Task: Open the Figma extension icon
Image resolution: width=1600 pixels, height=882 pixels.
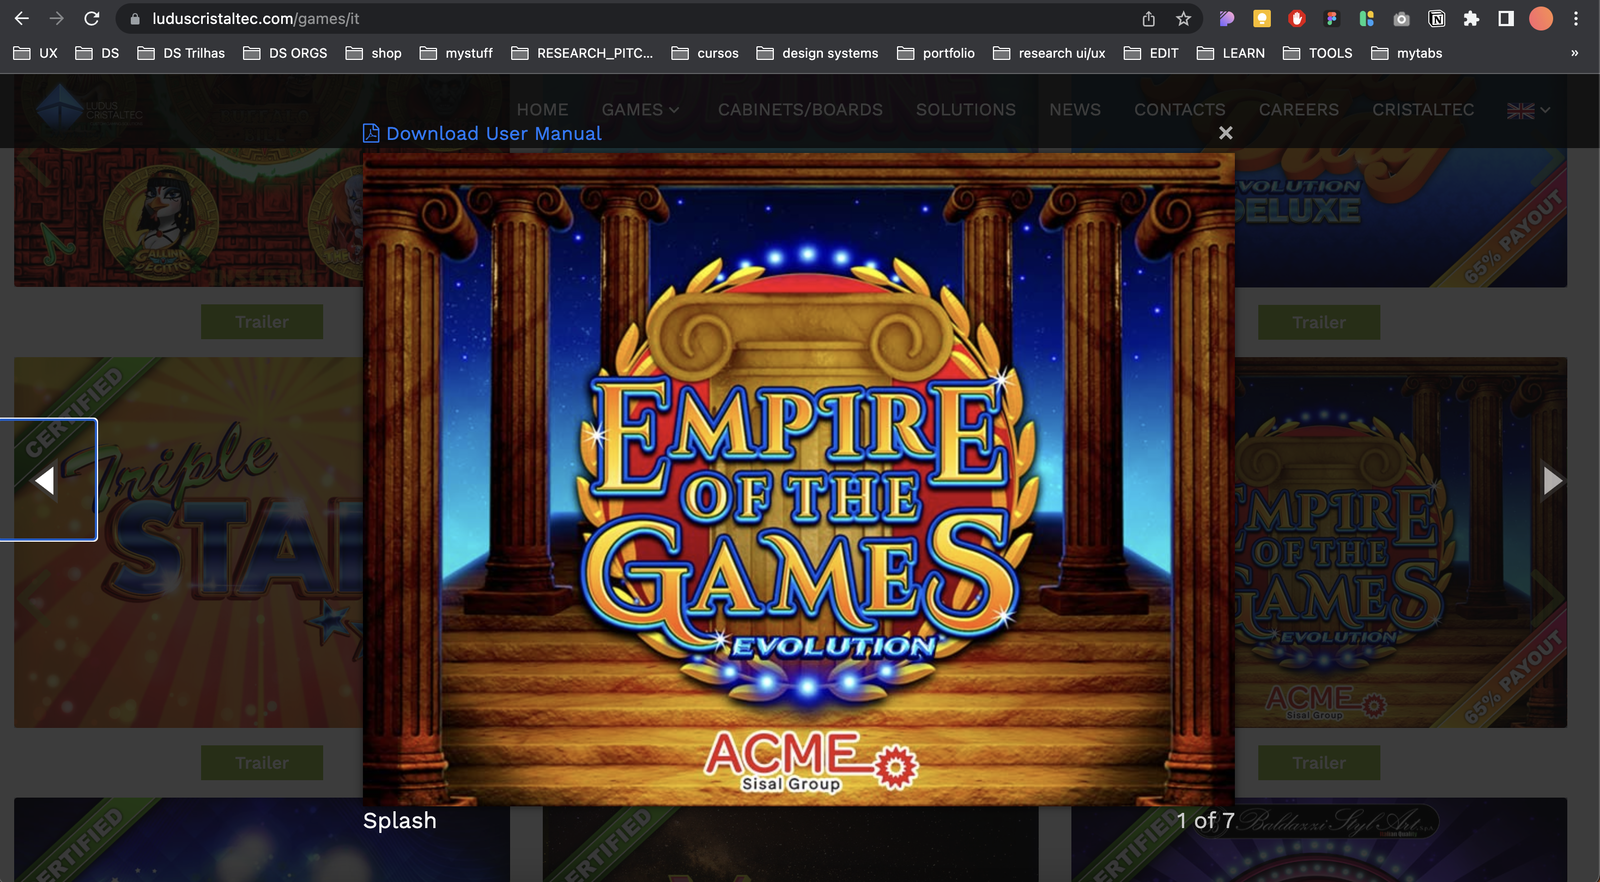Action: 1331,18
